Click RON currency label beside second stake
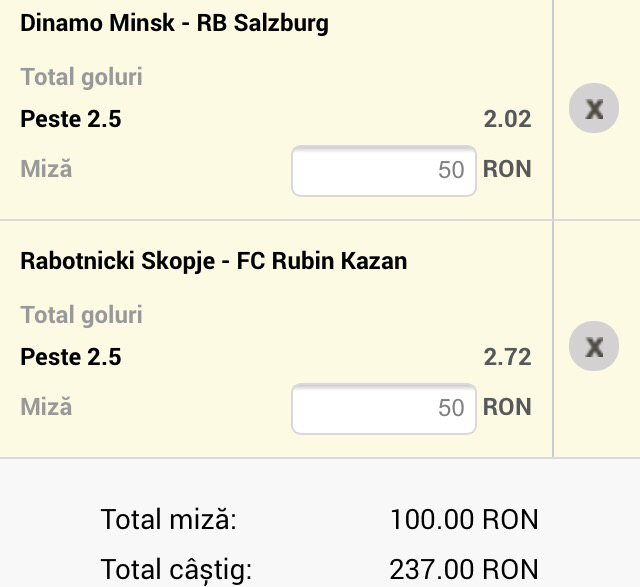This screenshot has height=587, width=640. pyautogui.click(x=507, y=407)
